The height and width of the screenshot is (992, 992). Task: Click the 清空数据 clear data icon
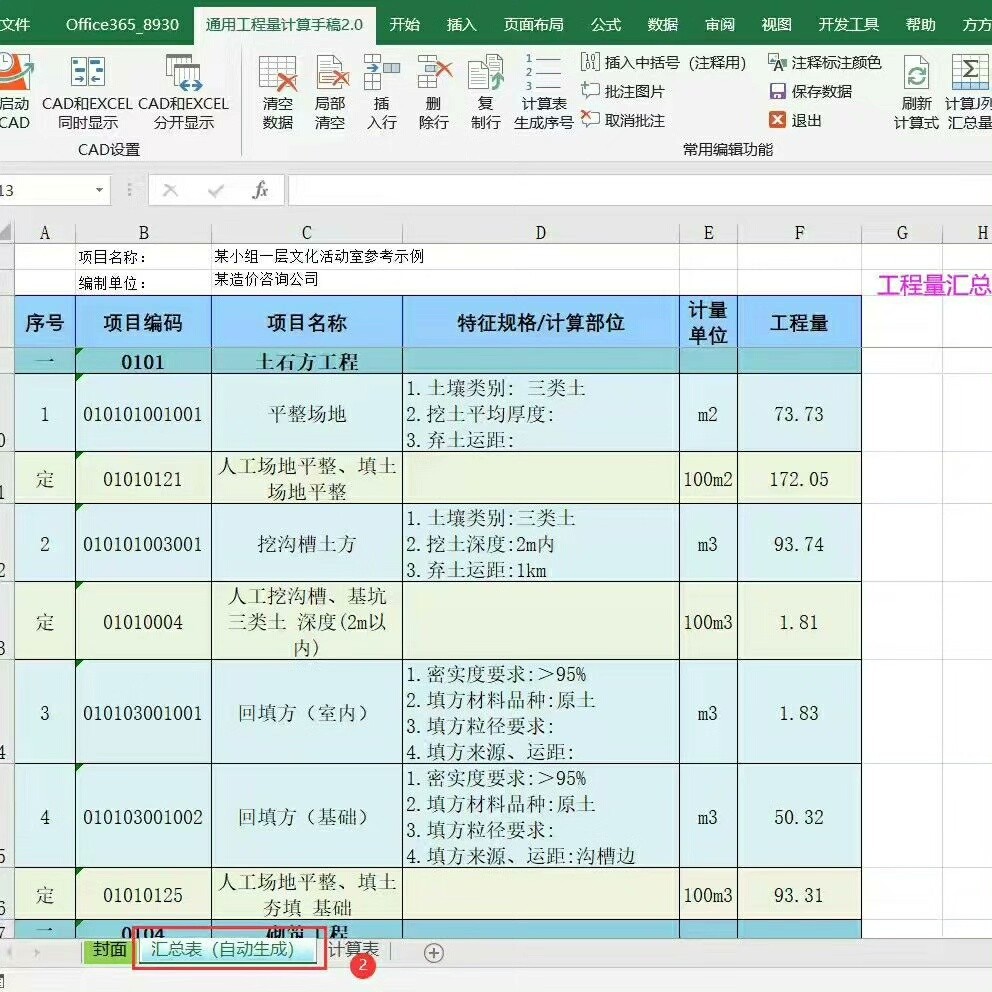[278, 92]
